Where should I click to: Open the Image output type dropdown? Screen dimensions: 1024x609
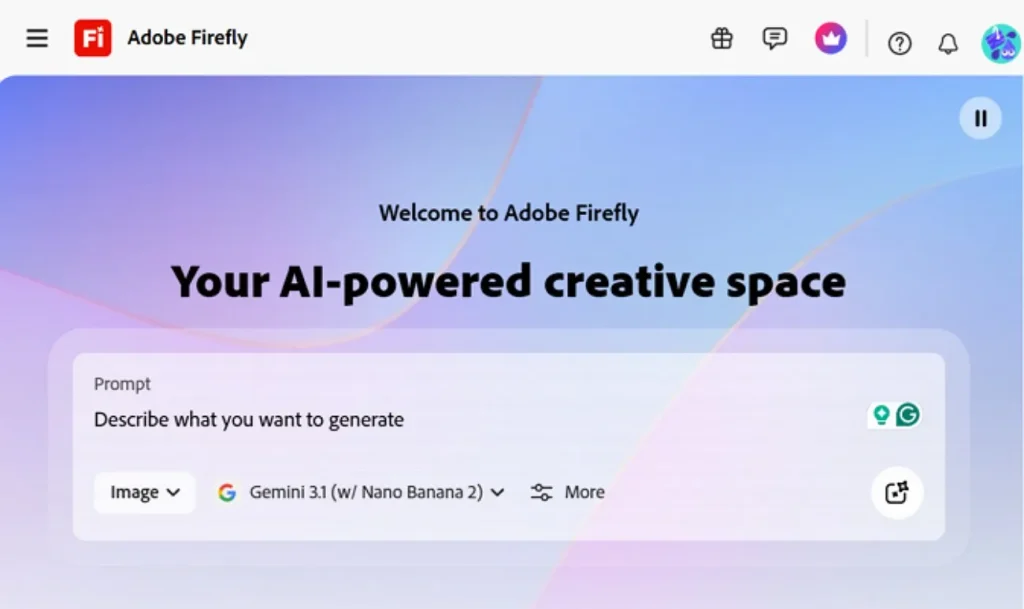(x=143, y=492)
